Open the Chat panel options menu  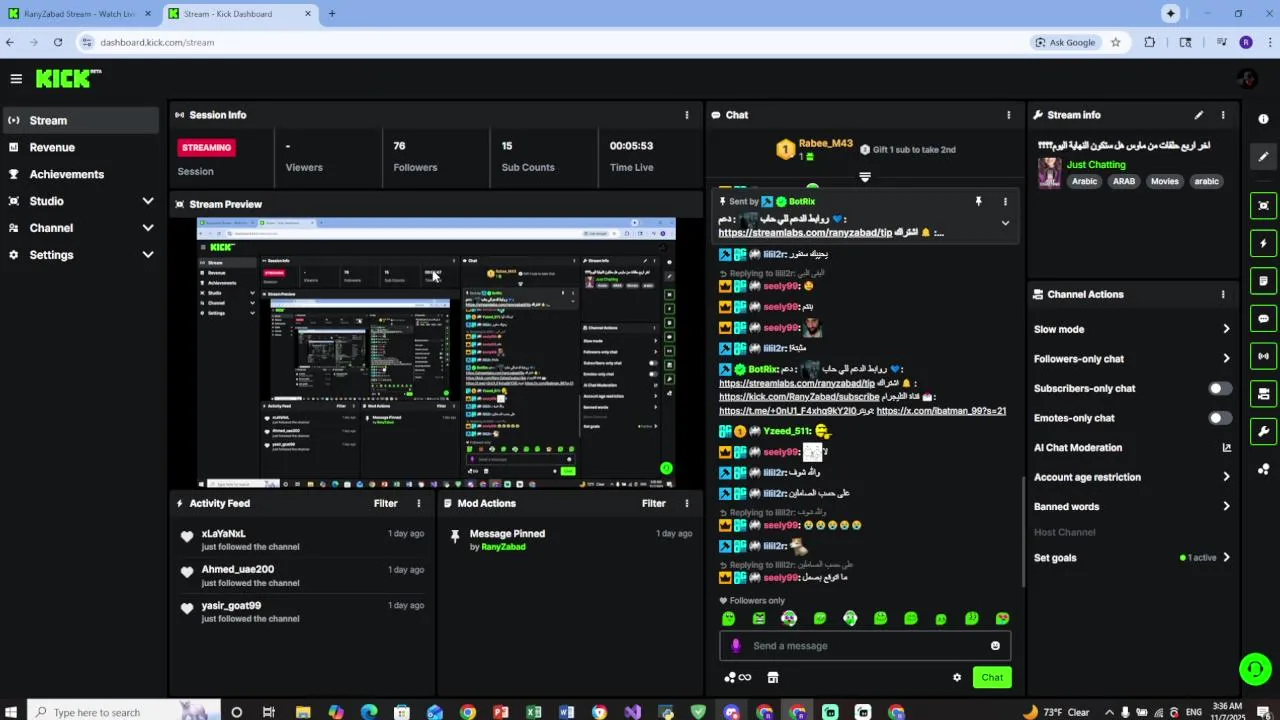[x=1008, y=115]
